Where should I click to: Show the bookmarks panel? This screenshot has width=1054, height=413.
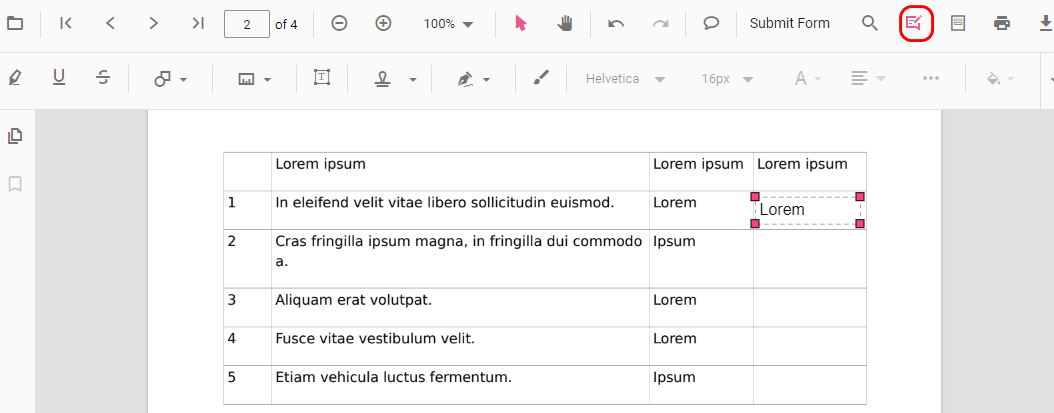pos(15,184)
